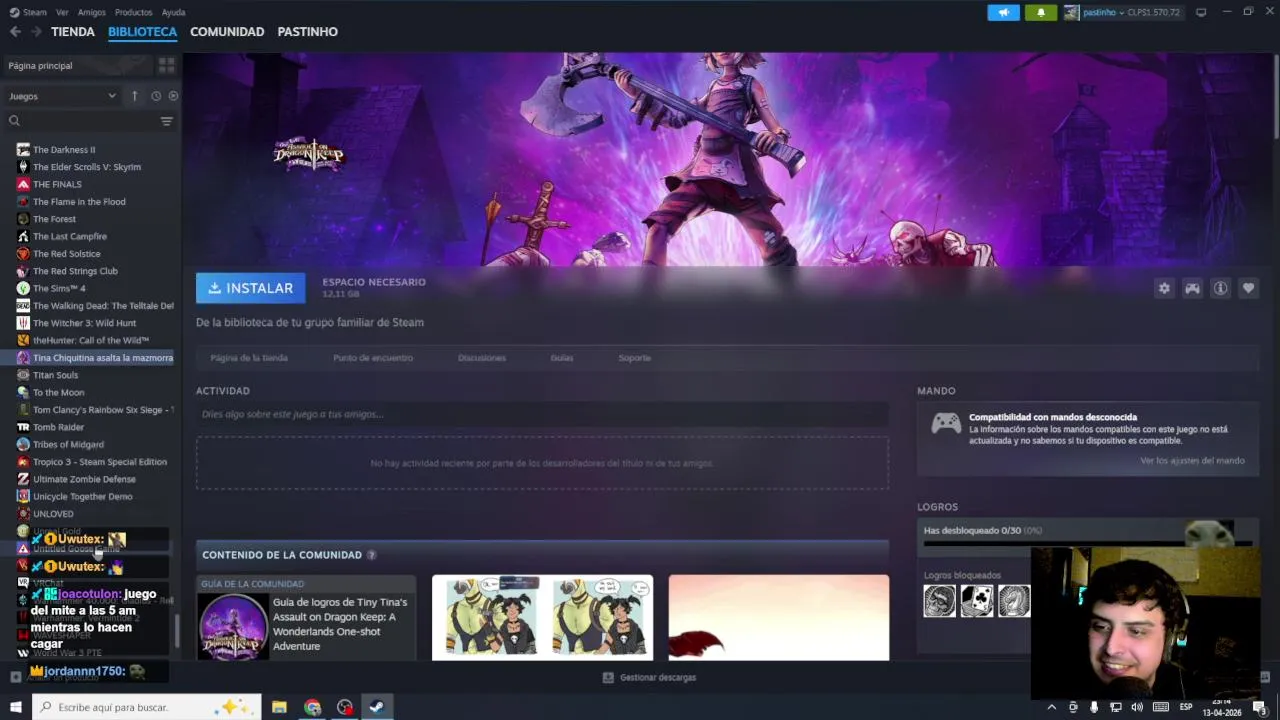Show hidden tray icons chevron
The width and height of the screenshot is (1280, 720).
tap(1051, 707)
